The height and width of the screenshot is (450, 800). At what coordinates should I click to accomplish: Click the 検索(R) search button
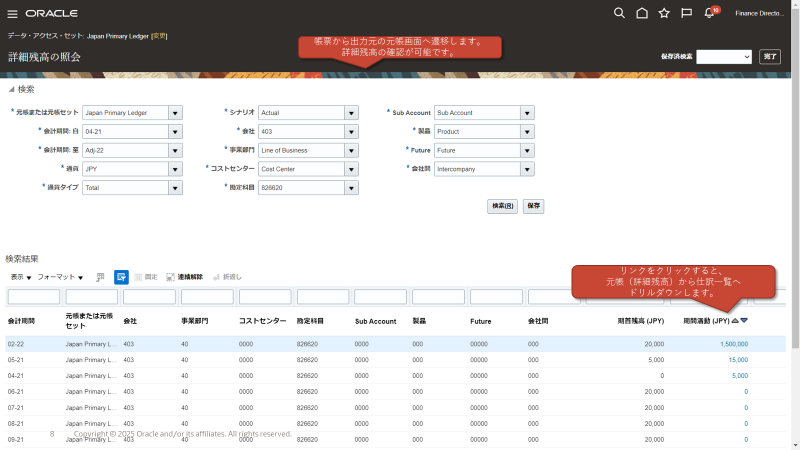(502, 206)
